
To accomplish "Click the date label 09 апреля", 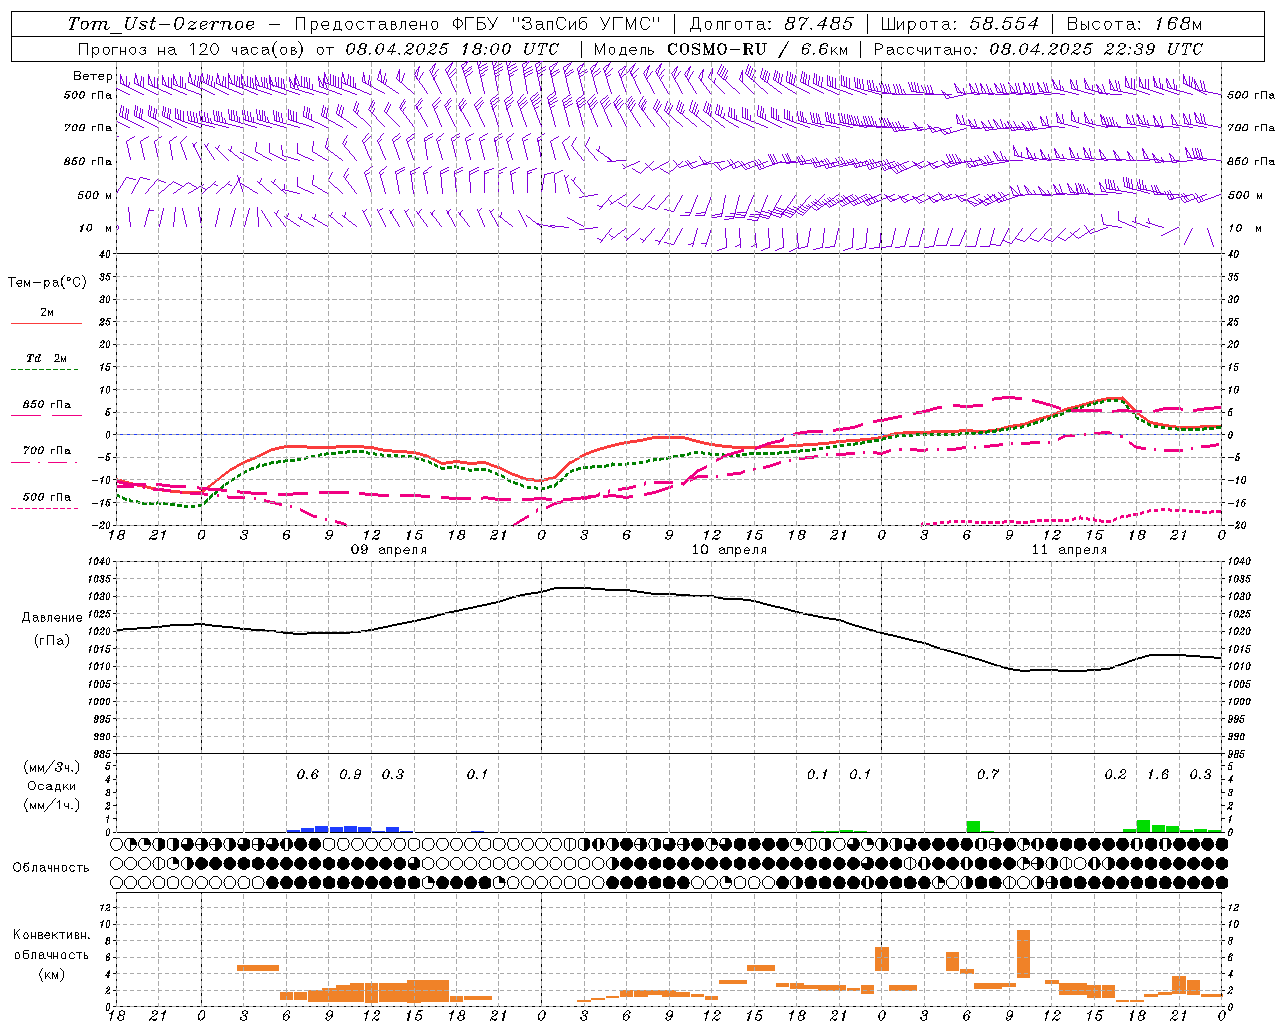I will [389, 550].
